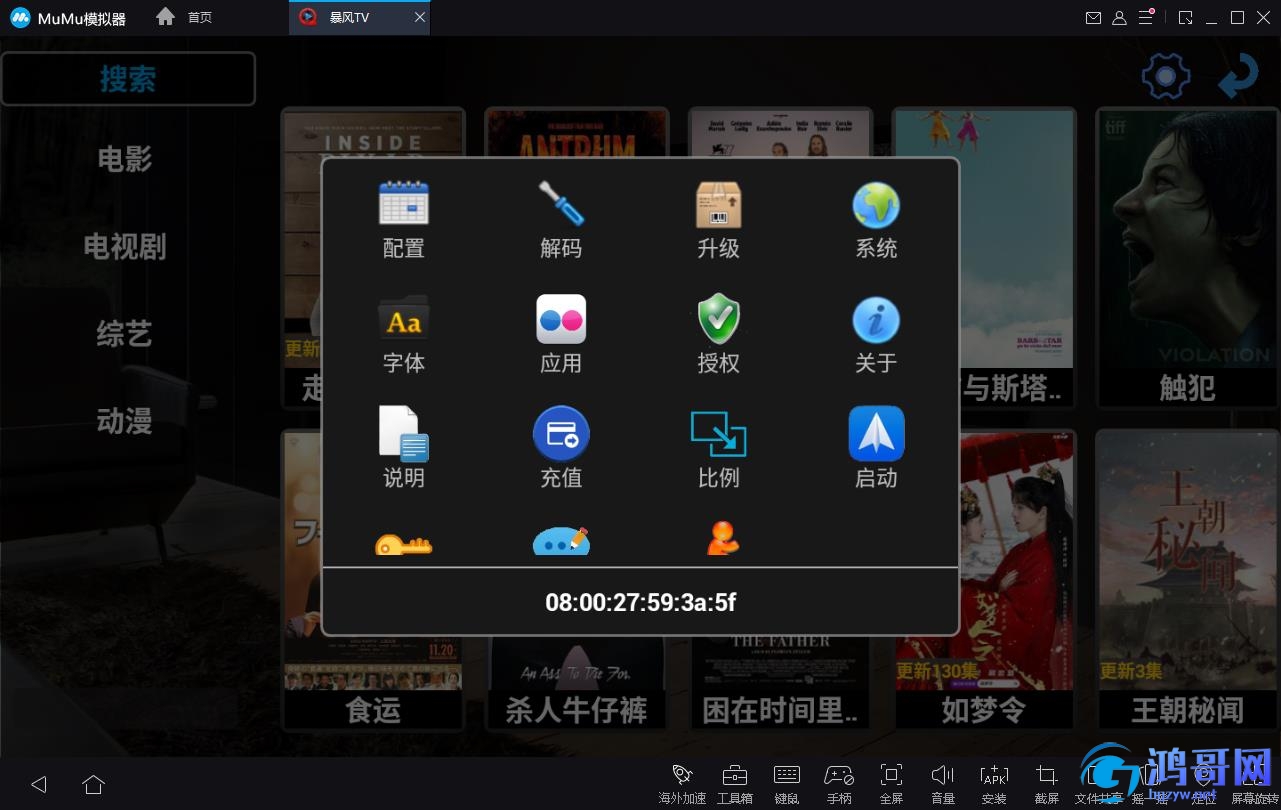The height and width of the screenshot is (810, 1281).
Task: Select the 比例 aspect ratio icon
Action: coord(718,434)
